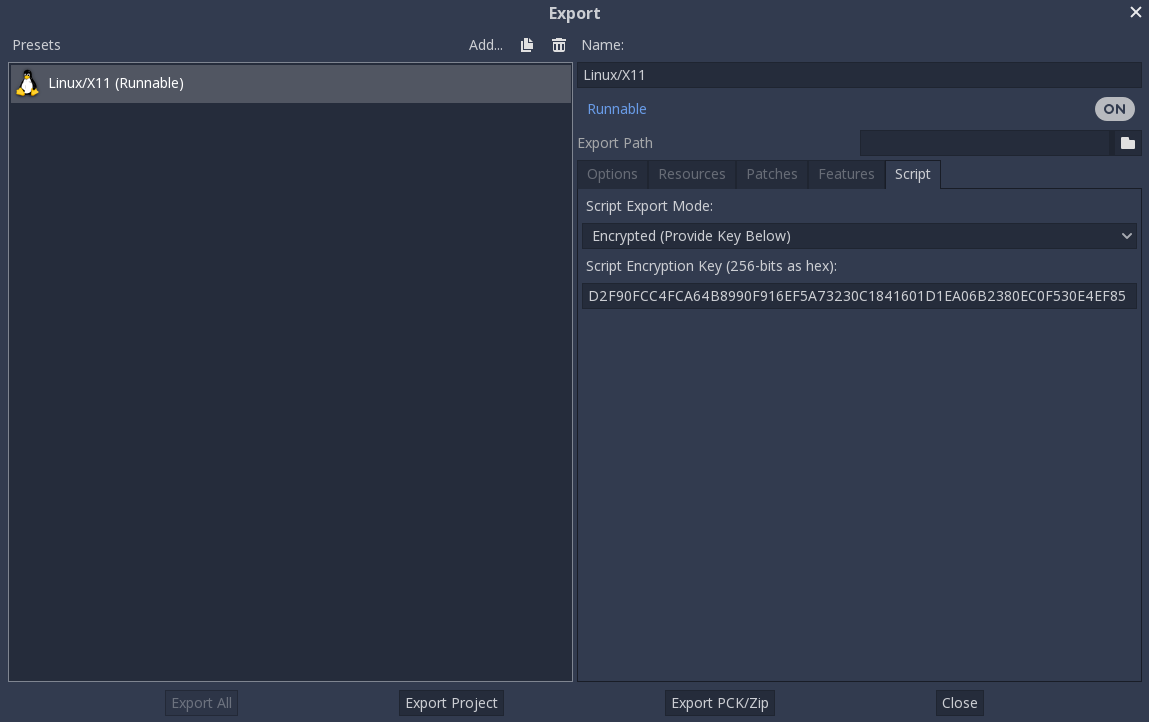Open the Features tab

tap(846, 174)
